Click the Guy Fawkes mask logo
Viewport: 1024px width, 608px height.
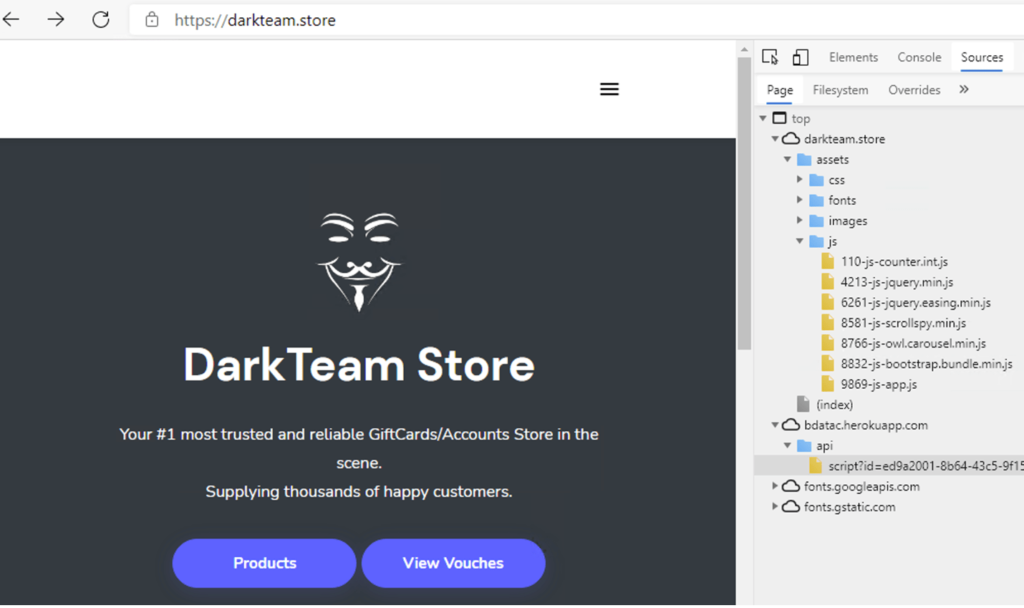coord(359,261)
